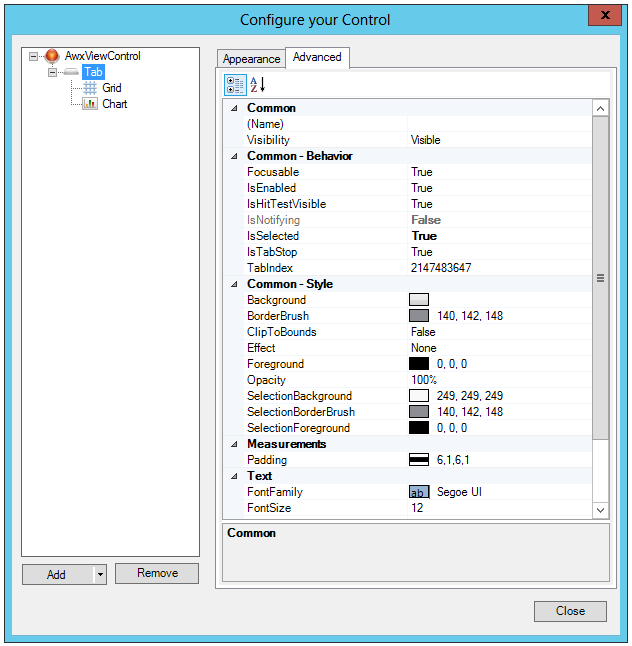Open the Add button dropdown arrow
The width and height of the screenshot is (632, 646).
point(99,574)
